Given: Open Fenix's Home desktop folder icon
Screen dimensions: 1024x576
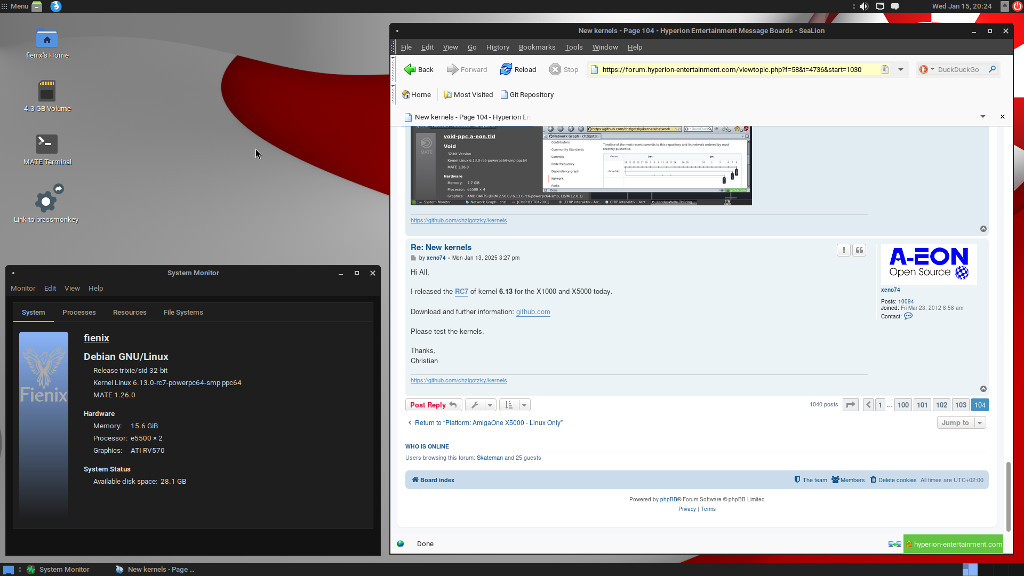Looking at the screenshot, I should [46, 44].
